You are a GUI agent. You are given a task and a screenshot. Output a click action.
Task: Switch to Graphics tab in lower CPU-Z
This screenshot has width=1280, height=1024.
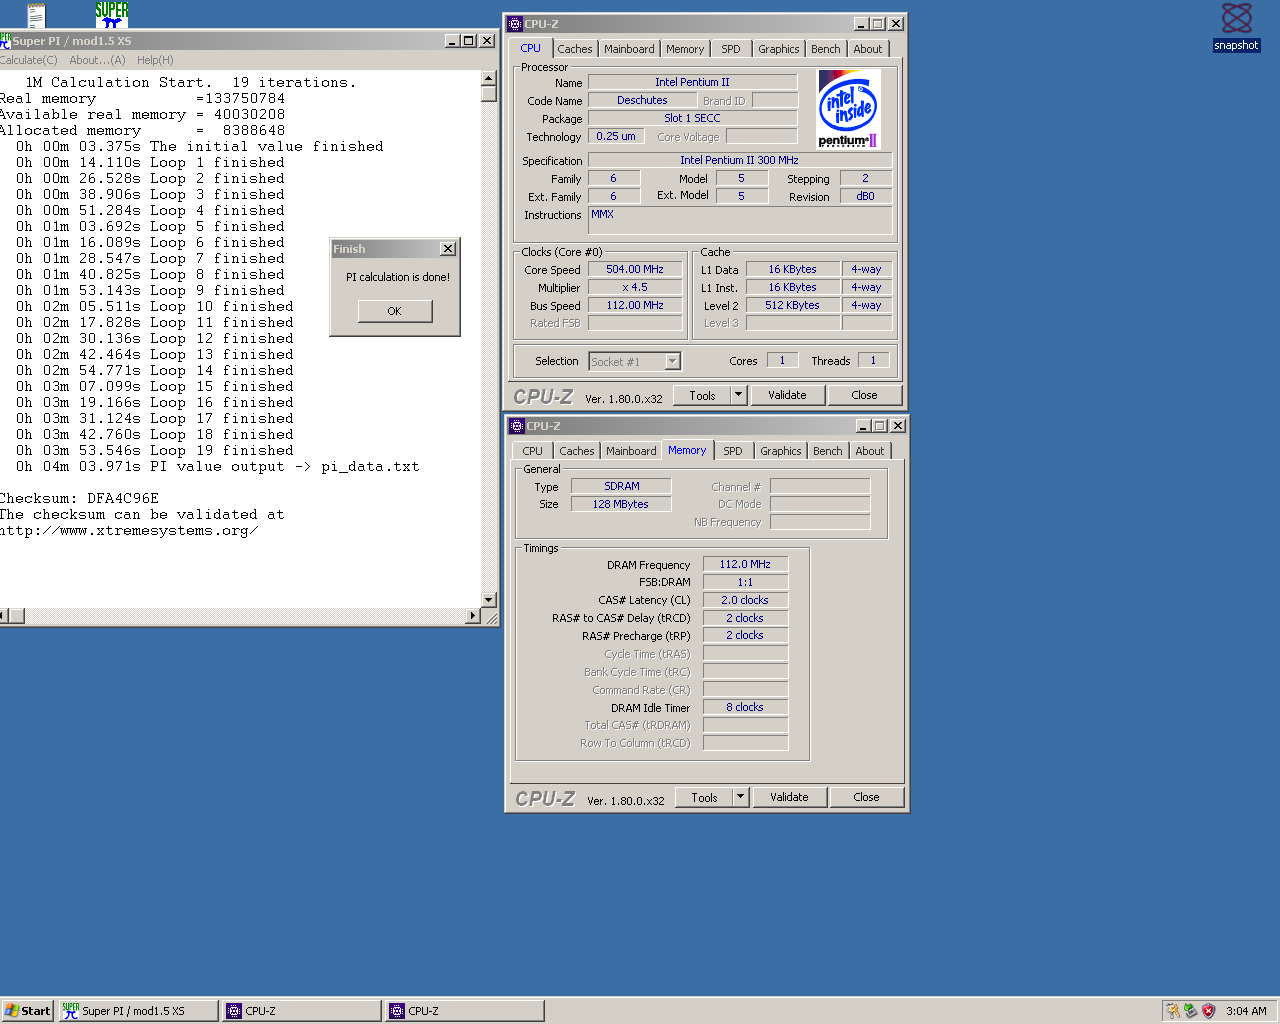781,451
